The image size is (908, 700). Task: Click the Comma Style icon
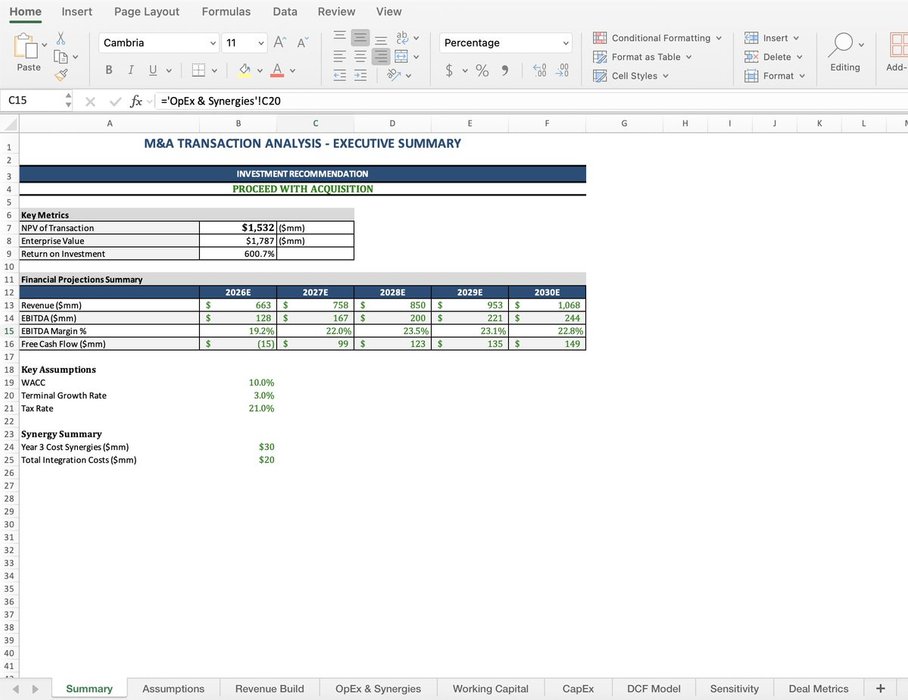tap(505, 71)
